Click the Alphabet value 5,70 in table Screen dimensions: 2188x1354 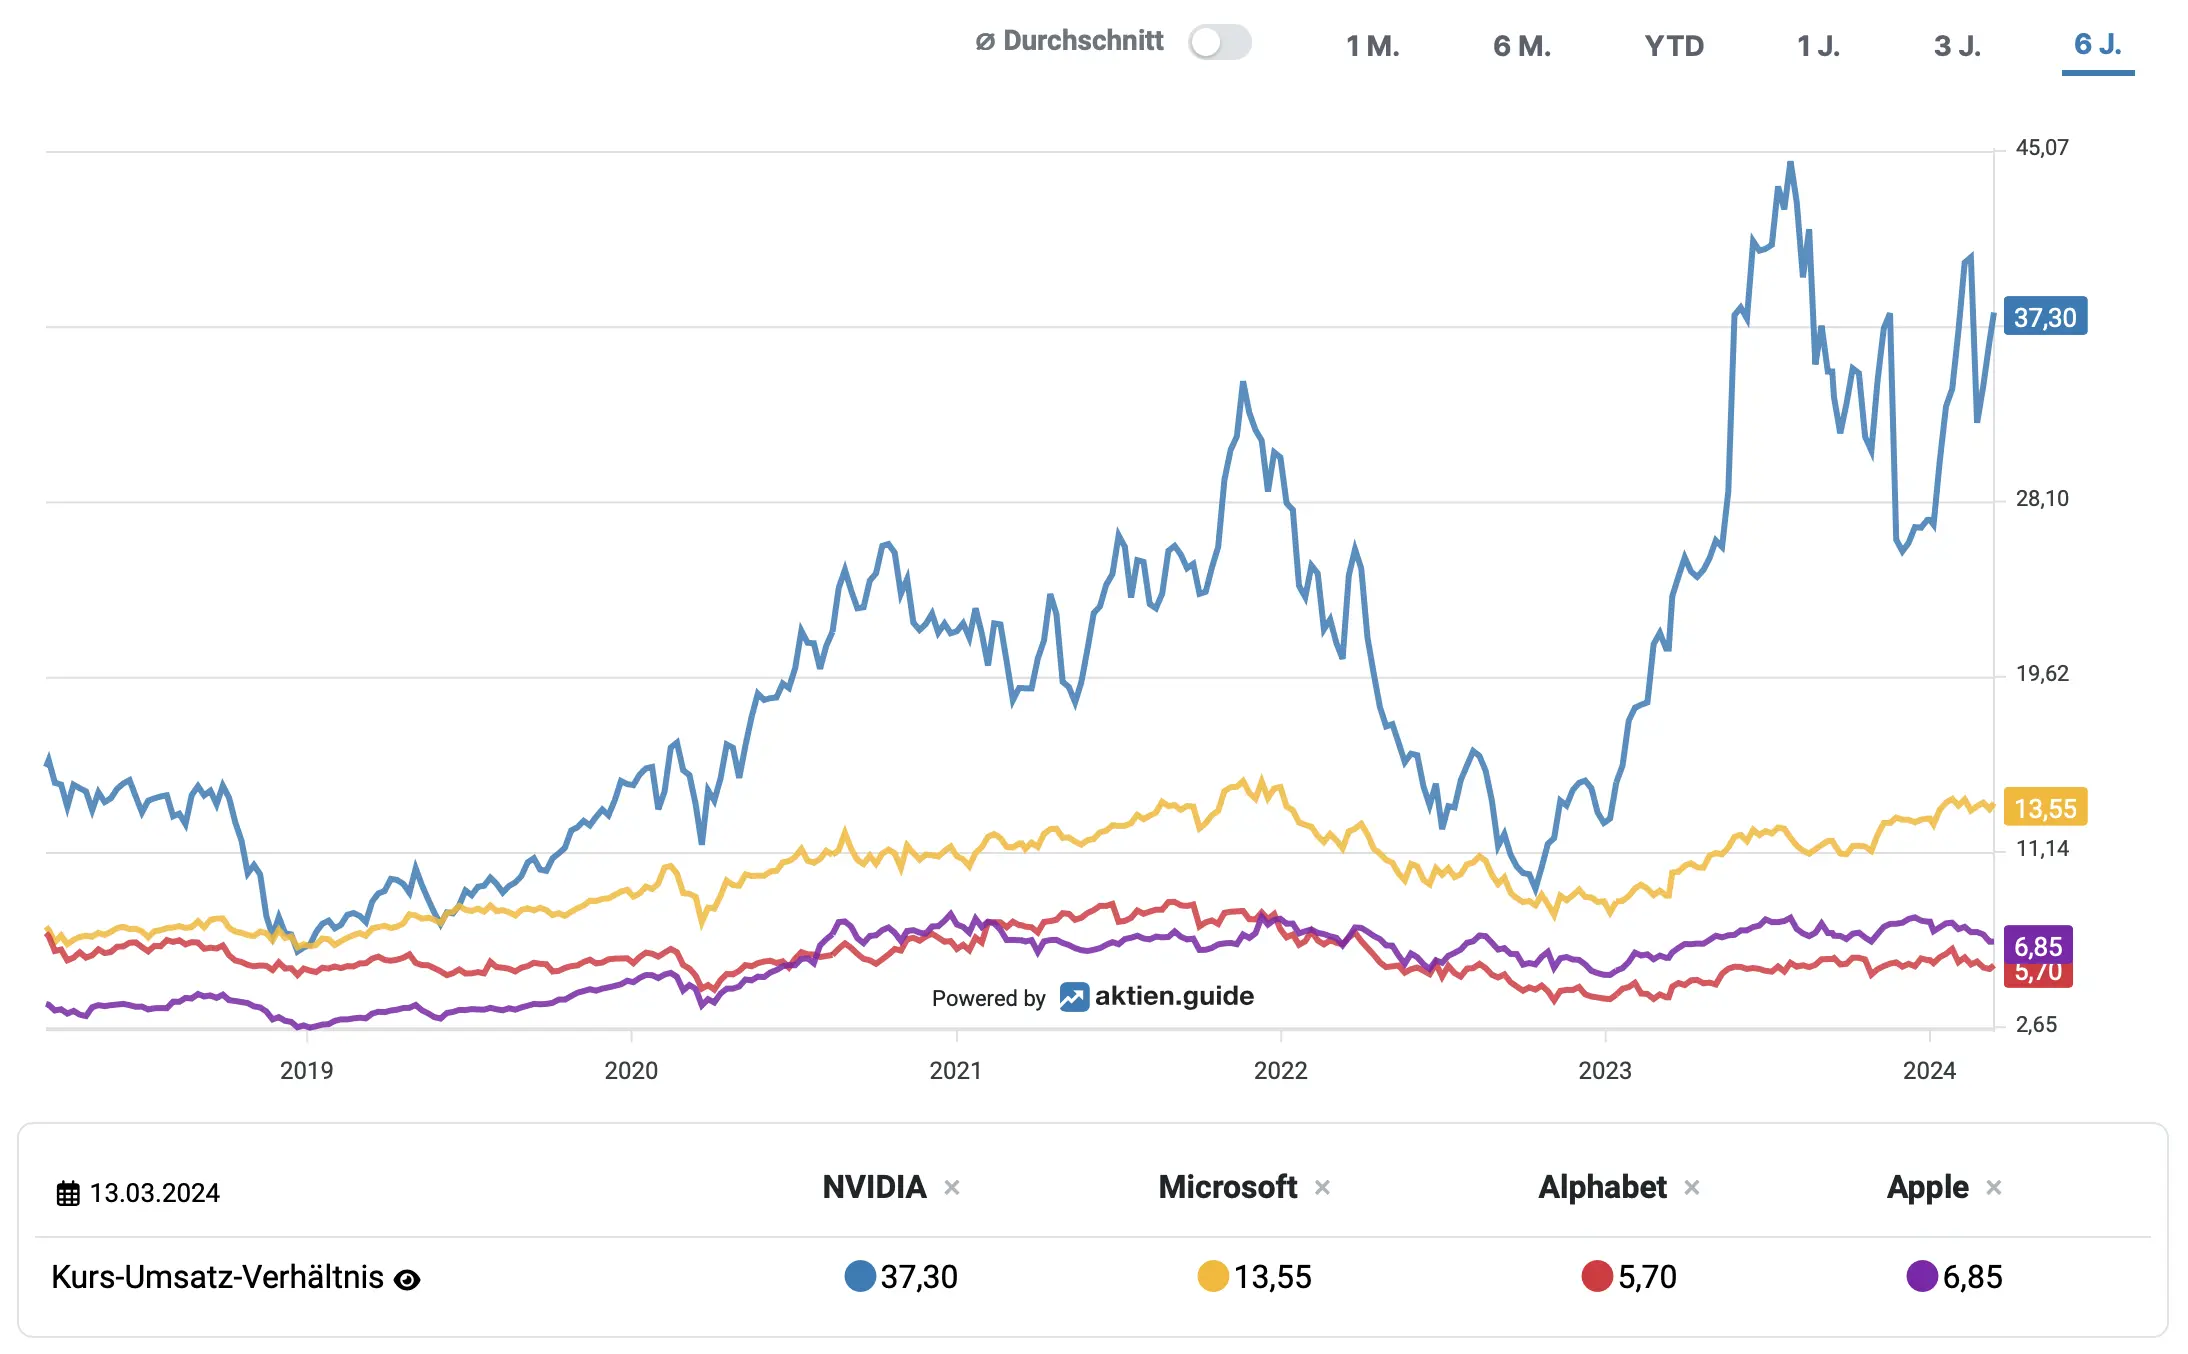click(1647, 1277)
